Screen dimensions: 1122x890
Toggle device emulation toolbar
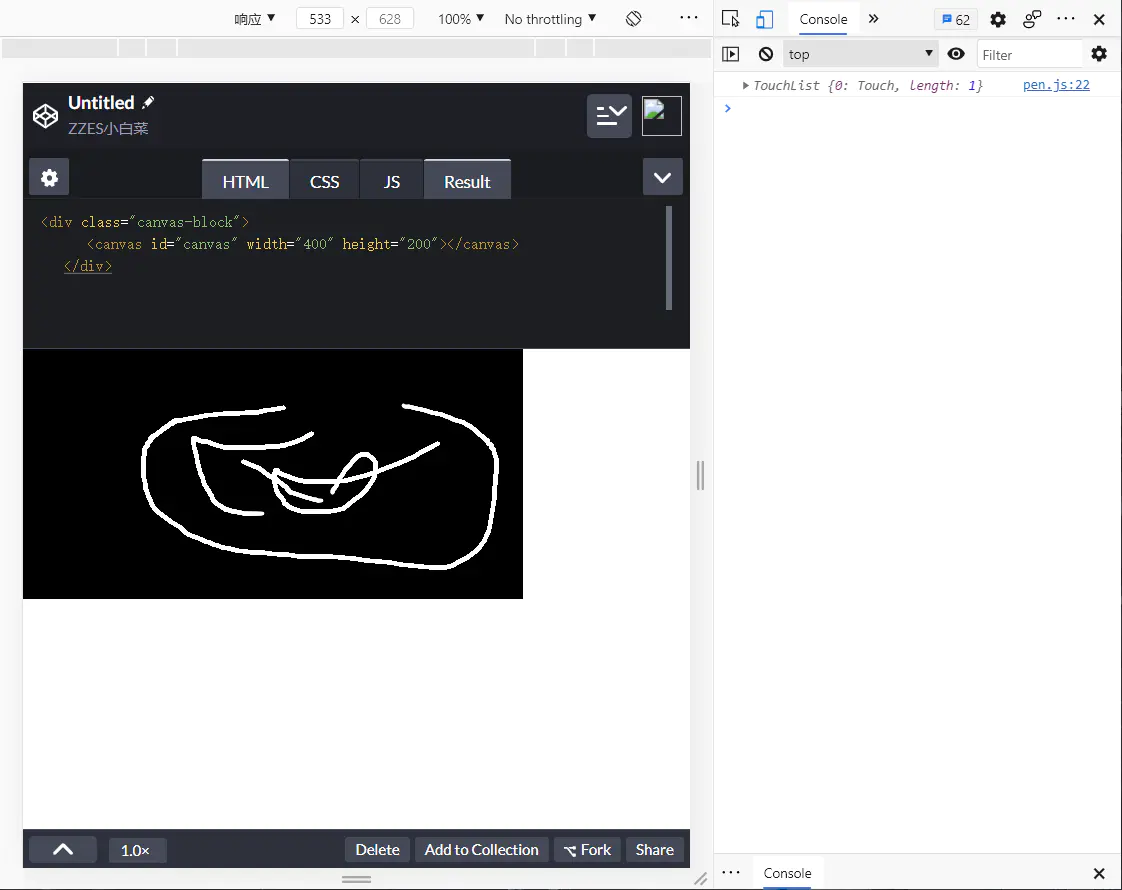pyautogui.click(x=764, y=19)
